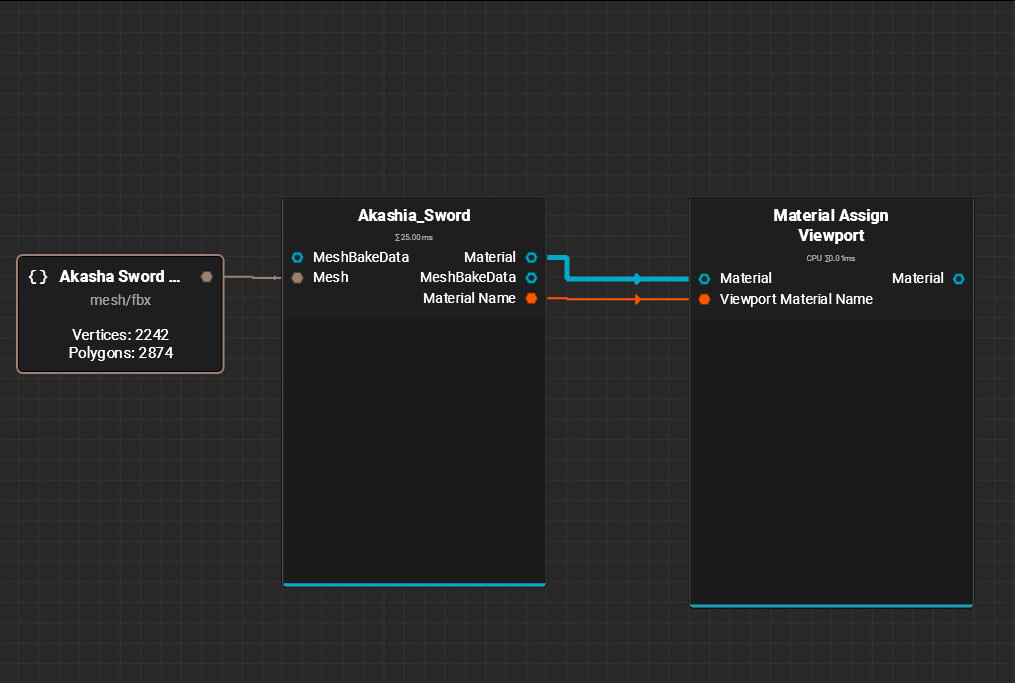1015x683 pixels.
Task: Click the brown mesh connection wire
Action: [x=252, y=277]
